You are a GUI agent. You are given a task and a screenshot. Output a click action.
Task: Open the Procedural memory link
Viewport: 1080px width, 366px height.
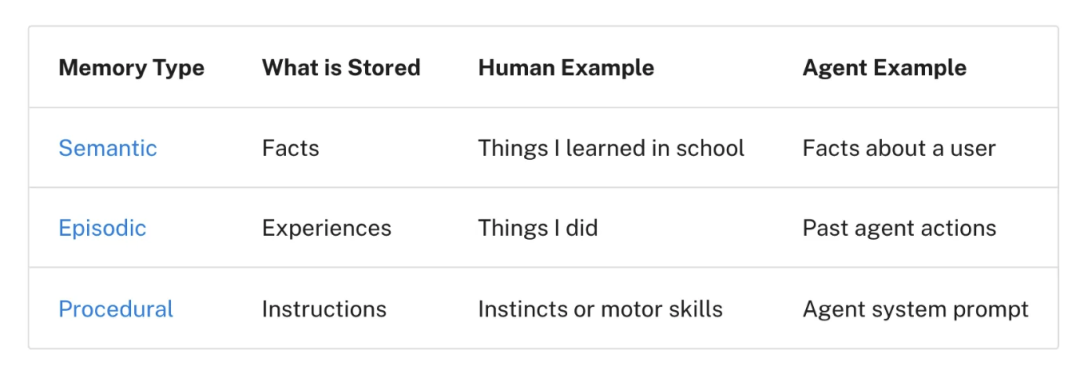pyautogui.click(x=116, y=309)
